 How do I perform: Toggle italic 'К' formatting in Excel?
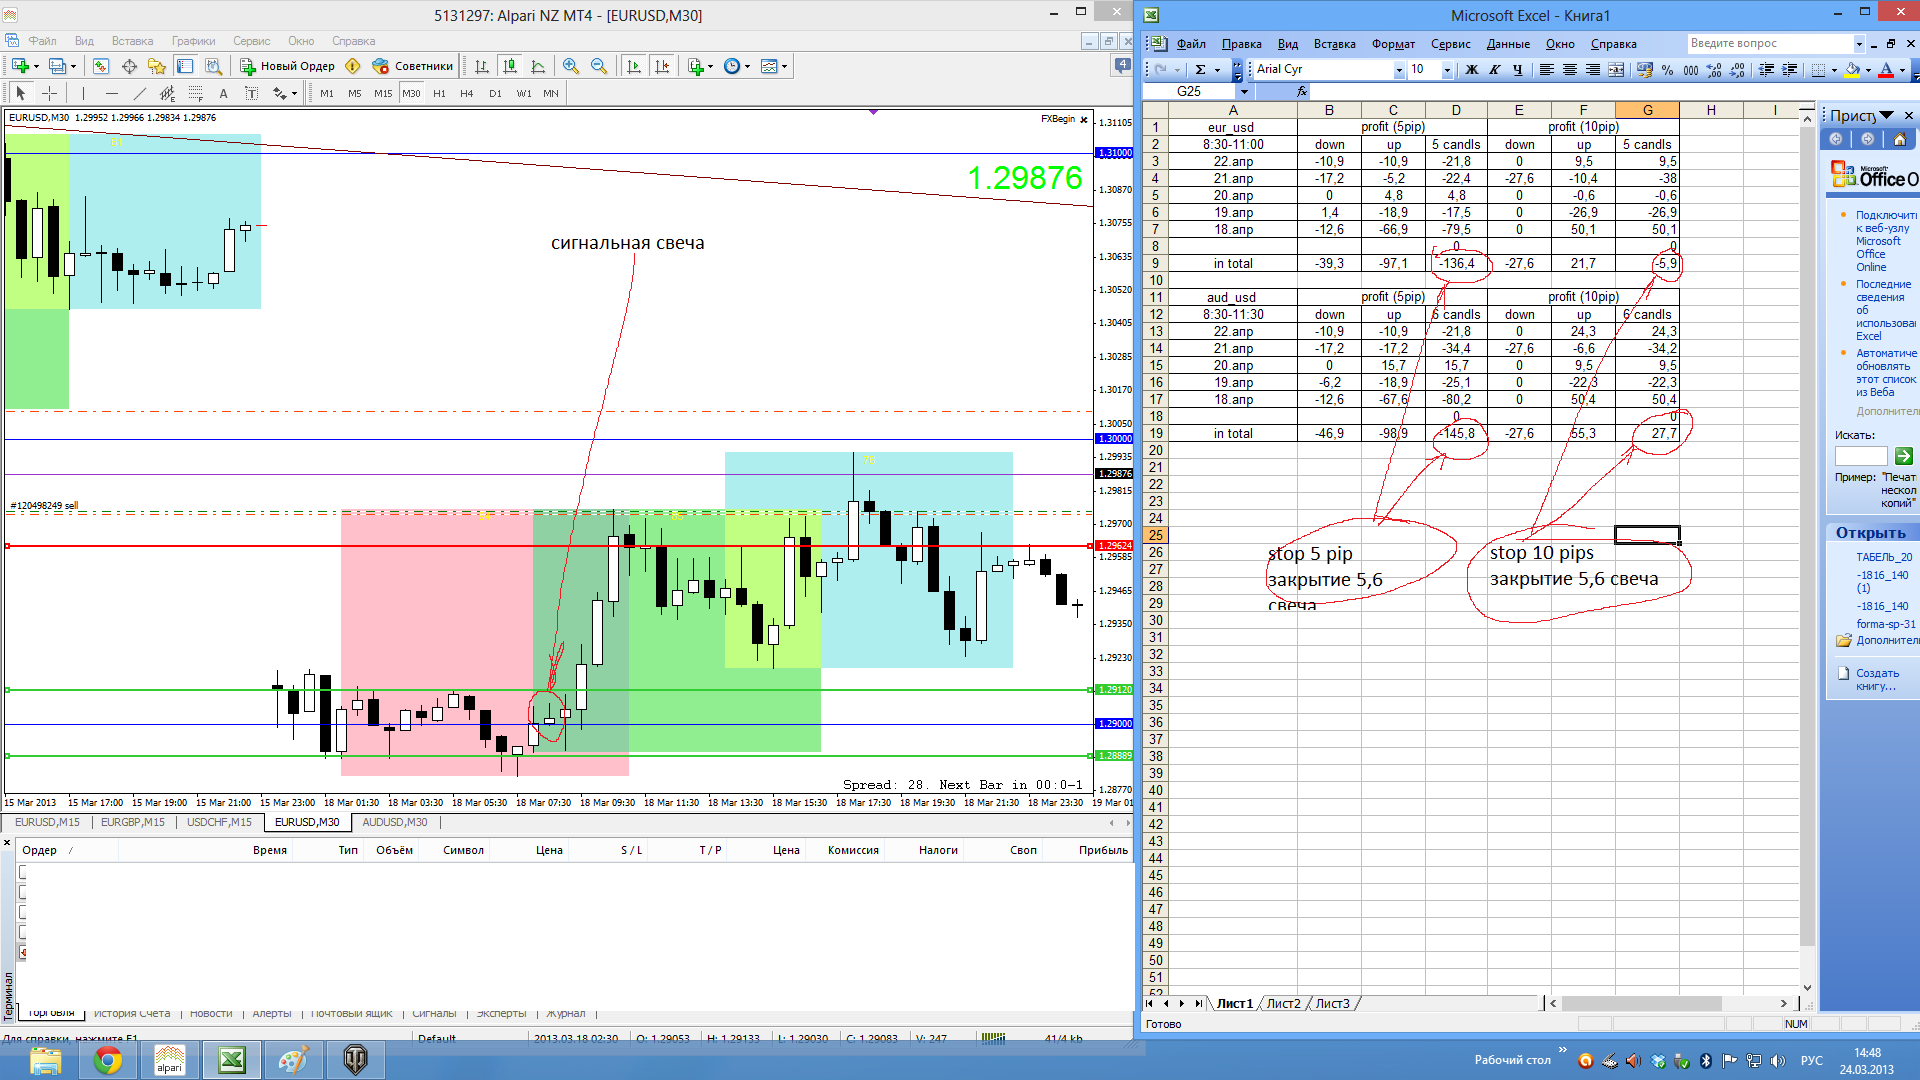point(1494,69)
